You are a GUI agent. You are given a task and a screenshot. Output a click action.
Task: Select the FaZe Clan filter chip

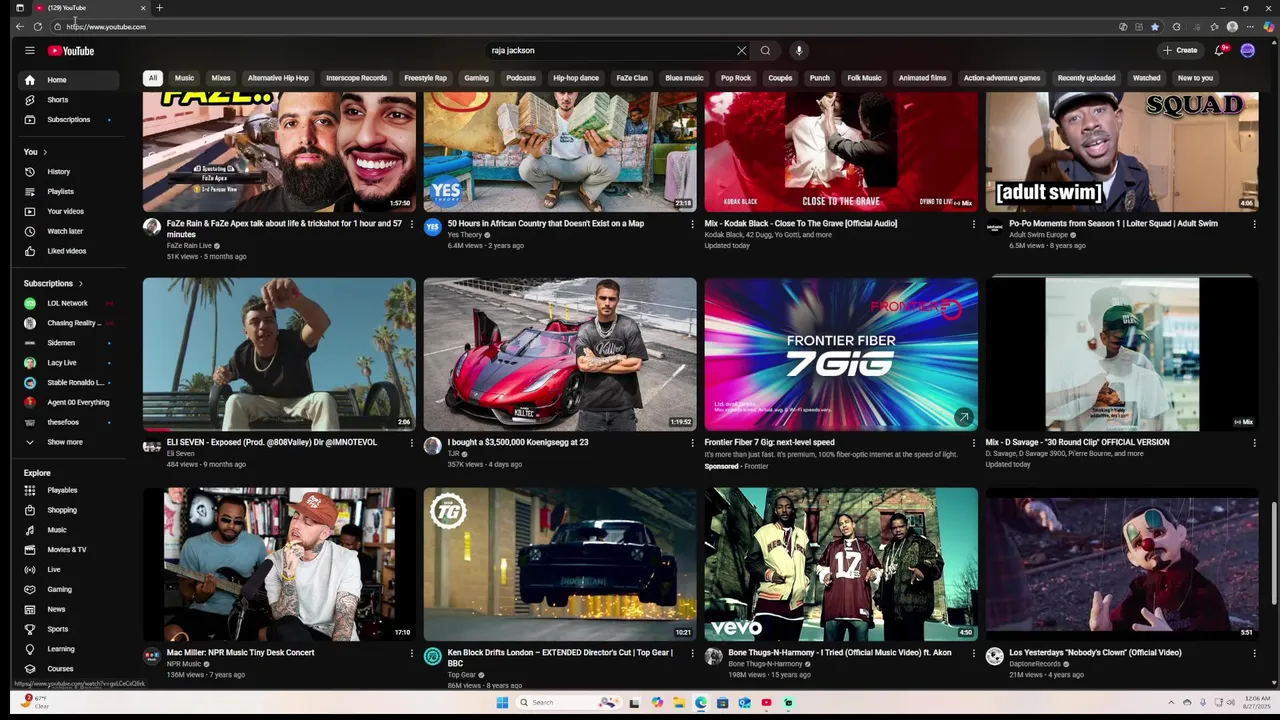pos(632,78)
